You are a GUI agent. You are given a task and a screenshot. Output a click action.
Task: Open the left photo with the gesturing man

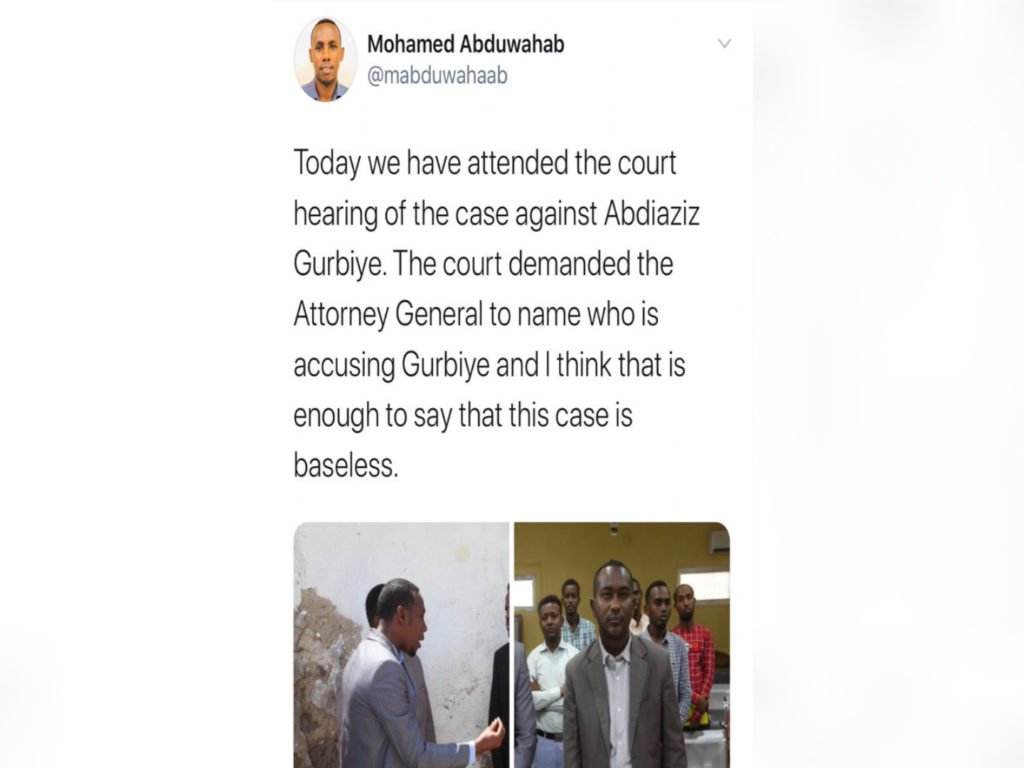[401, 645]
